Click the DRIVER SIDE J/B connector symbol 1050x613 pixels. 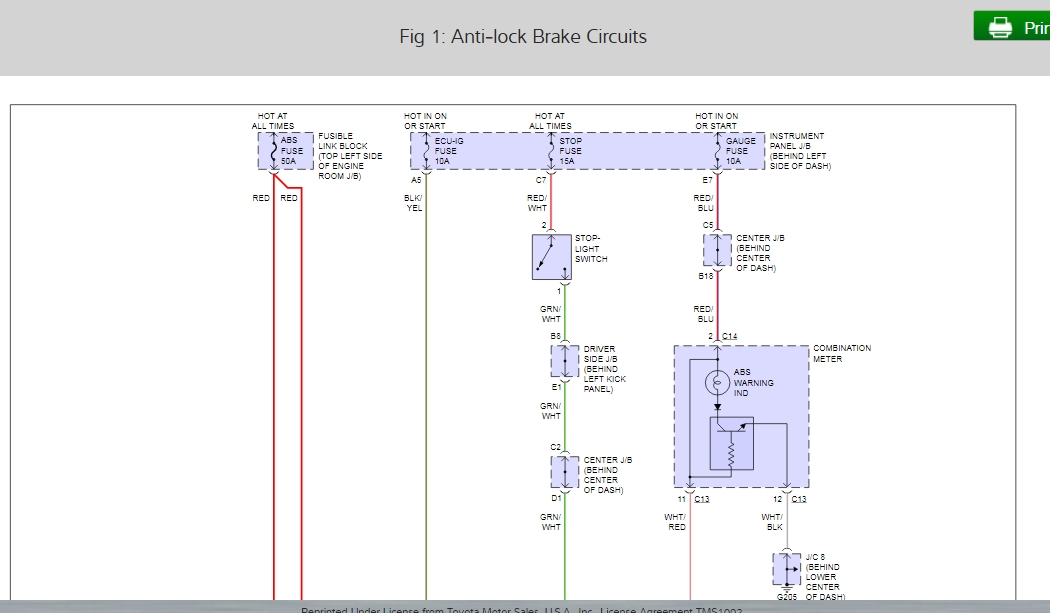point(565,363)
